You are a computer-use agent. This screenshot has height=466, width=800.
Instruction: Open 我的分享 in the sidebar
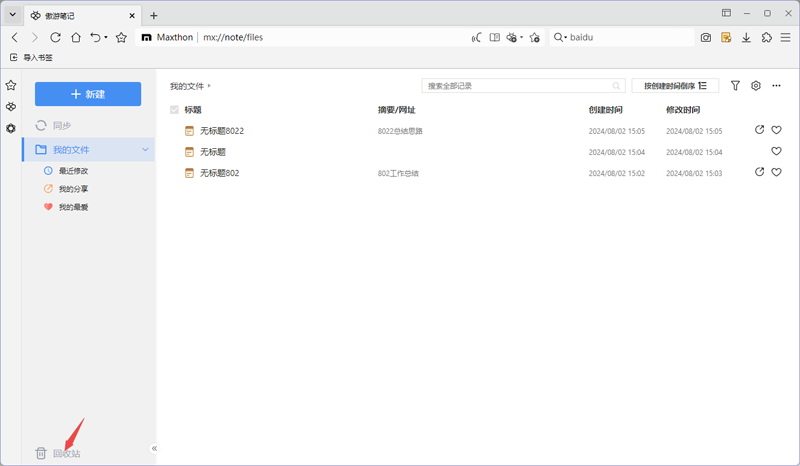[x=72, y=189]
